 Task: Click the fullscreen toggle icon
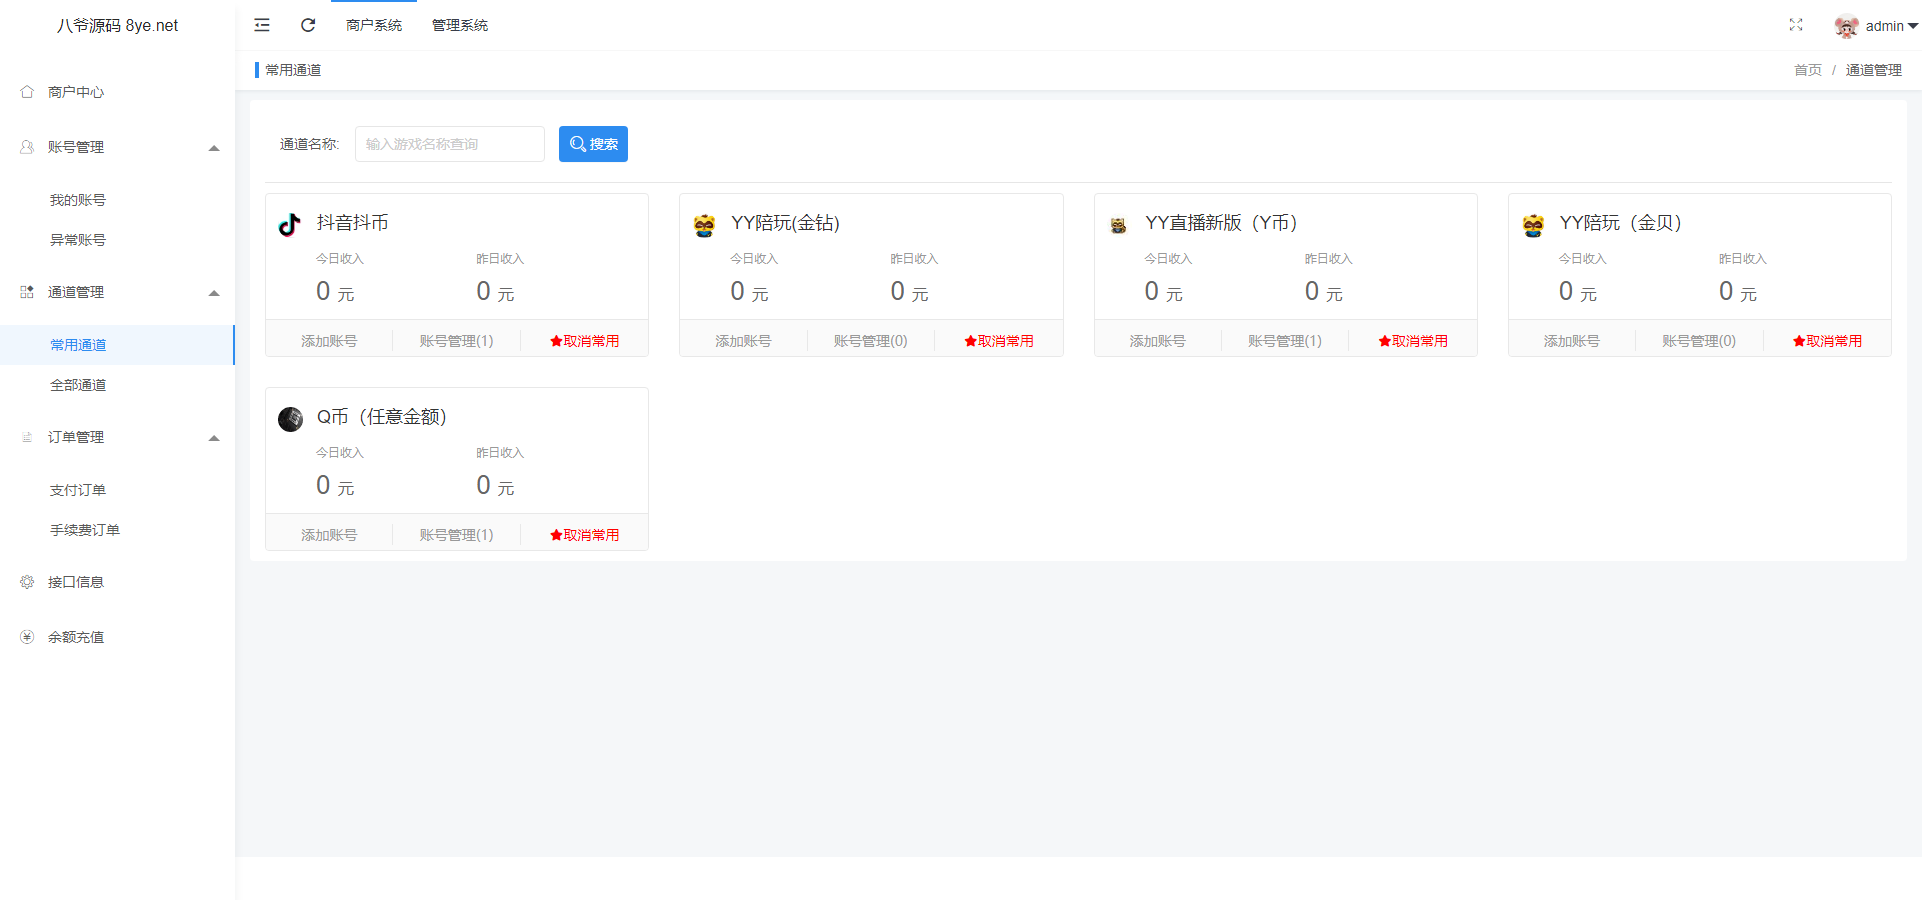coord(1797,25)
